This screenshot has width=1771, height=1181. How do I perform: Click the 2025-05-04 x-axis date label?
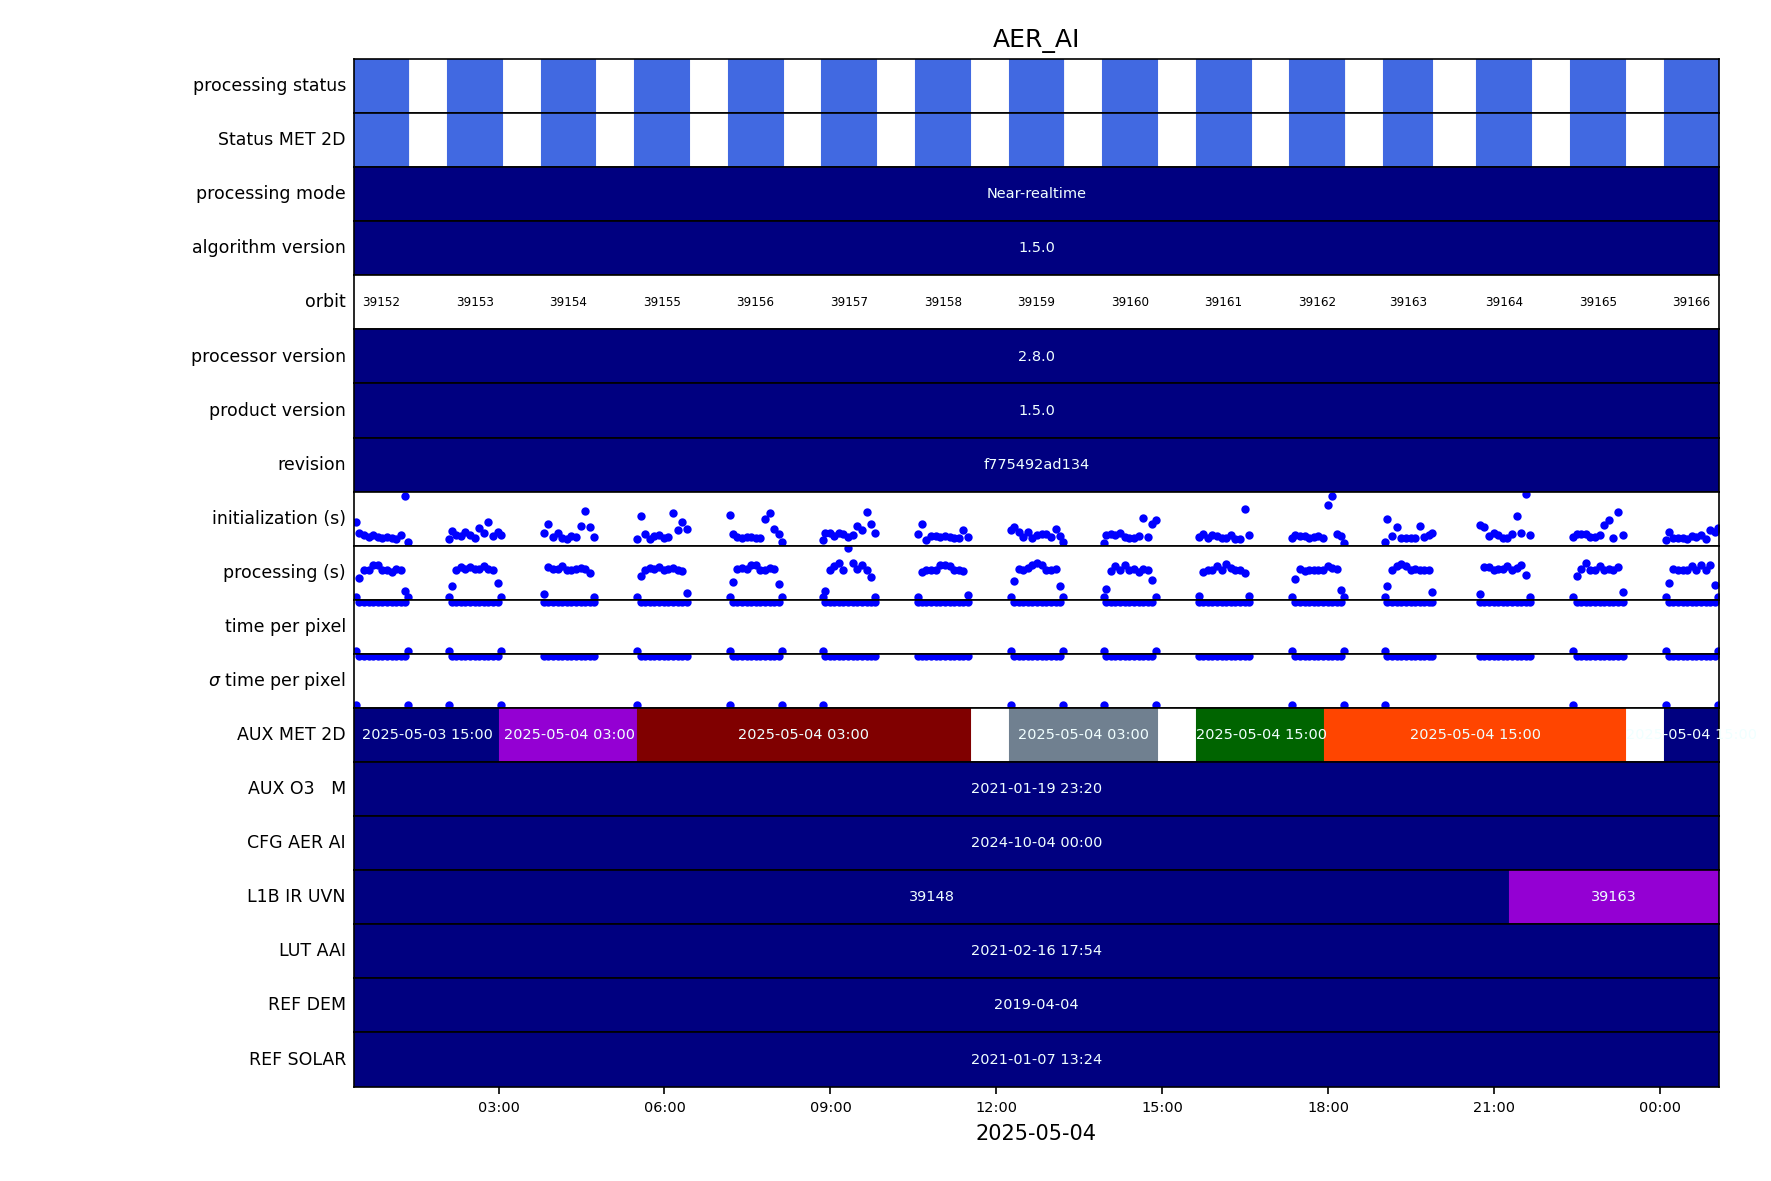(1035, 1133)
